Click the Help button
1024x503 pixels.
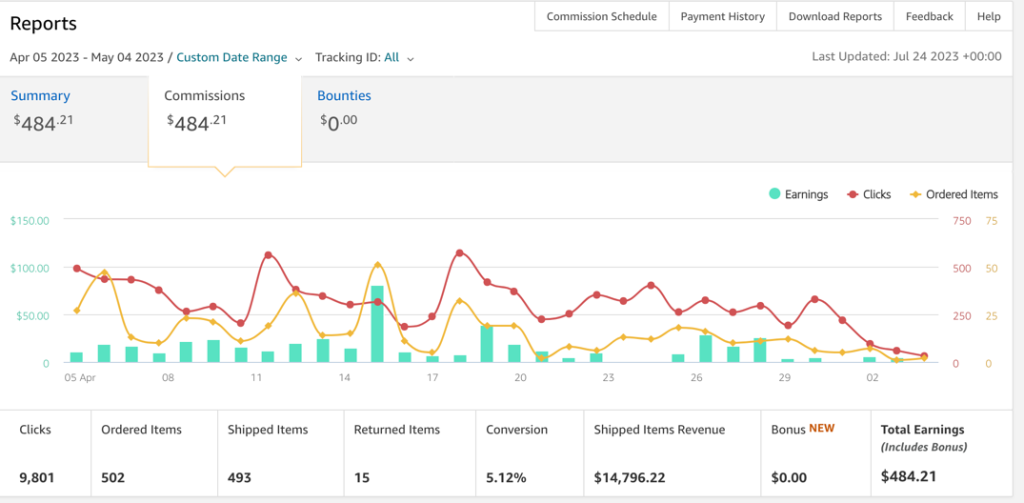pyautogui.click(x=988, y=16)
